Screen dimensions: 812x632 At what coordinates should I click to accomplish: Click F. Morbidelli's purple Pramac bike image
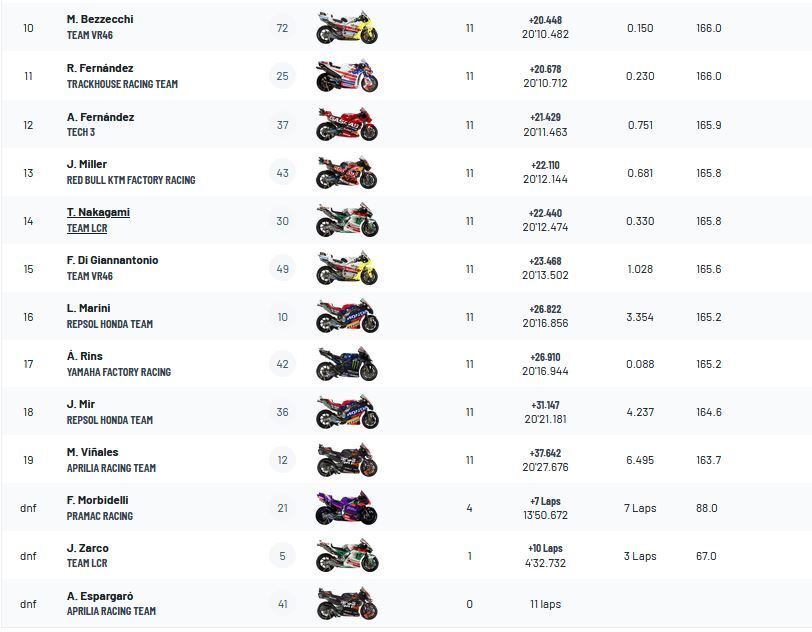[347, 508]
